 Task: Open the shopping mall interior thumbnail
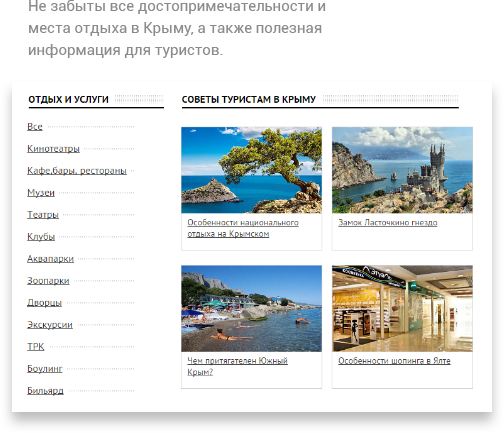[x=402, y=308]
